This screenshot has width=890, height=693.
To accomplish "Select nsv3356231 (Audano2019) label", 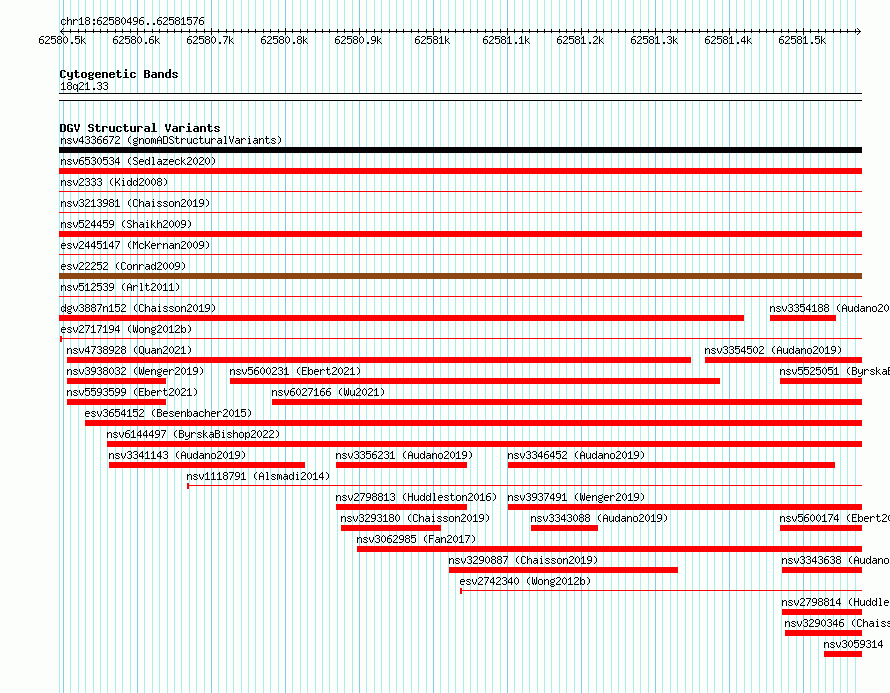I will [x=404, y=455].
